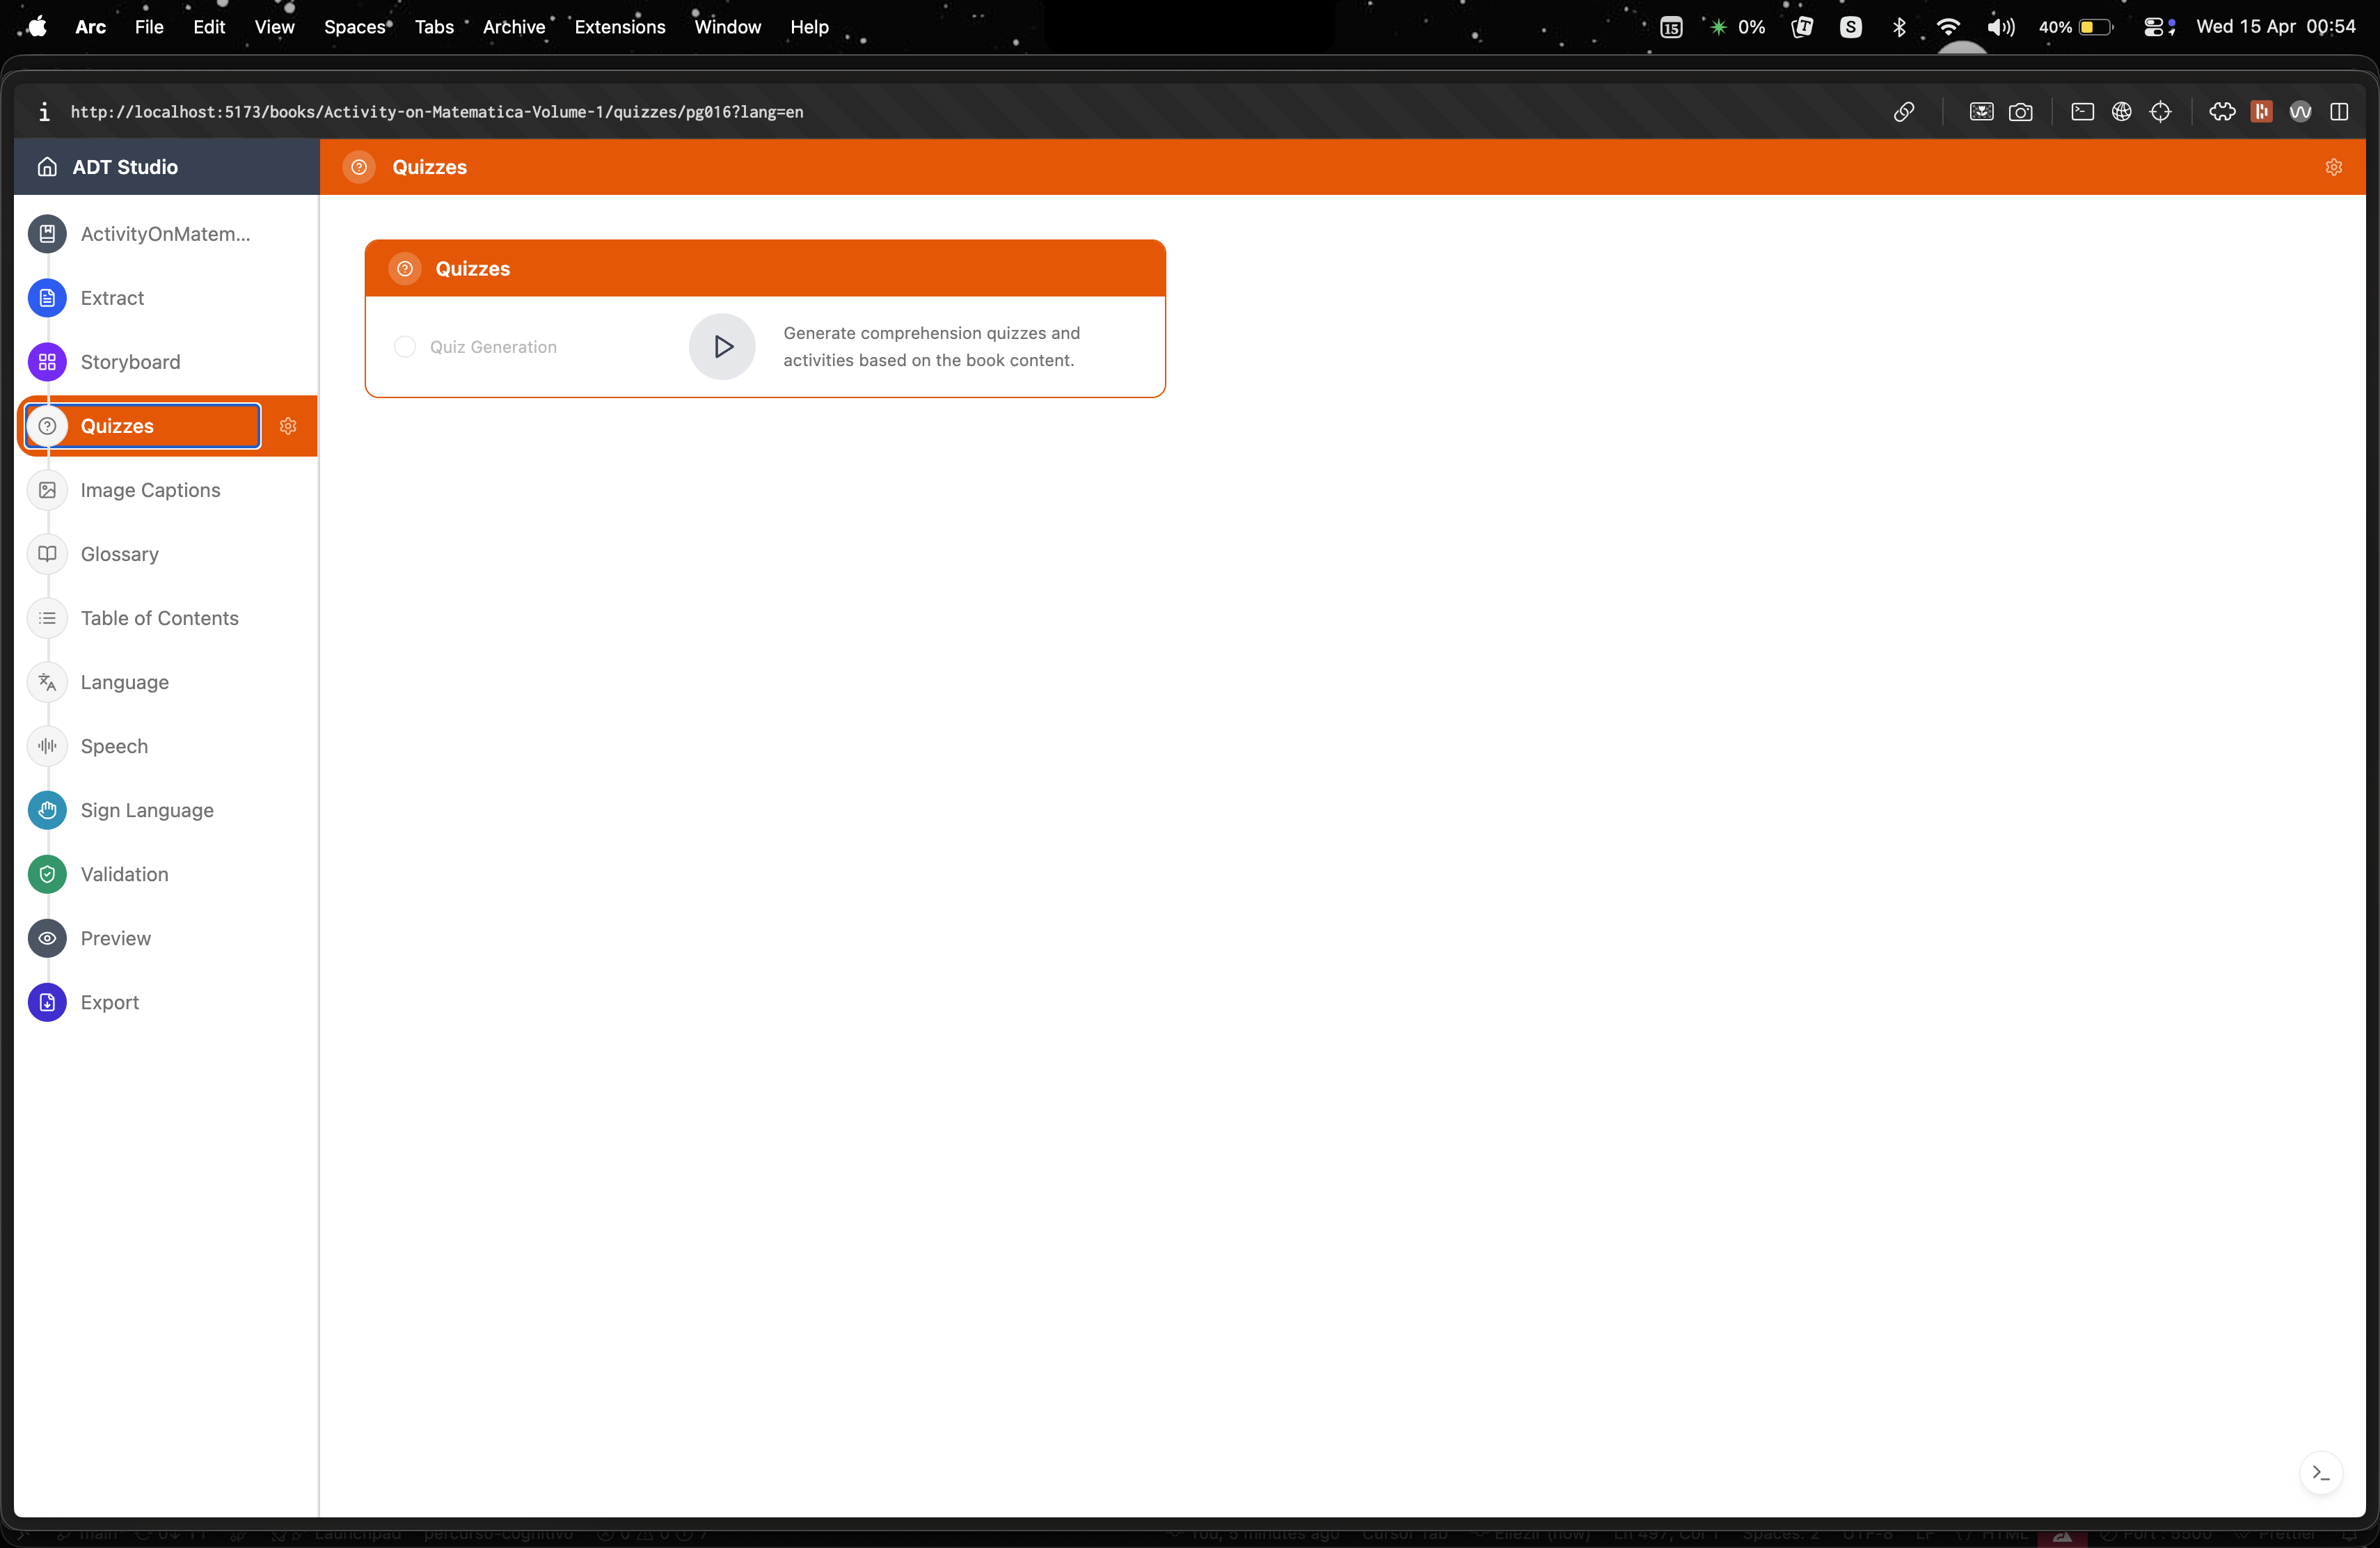
Task: Open the Wi-Fi menu bar icon
Action: [1948, 27]
